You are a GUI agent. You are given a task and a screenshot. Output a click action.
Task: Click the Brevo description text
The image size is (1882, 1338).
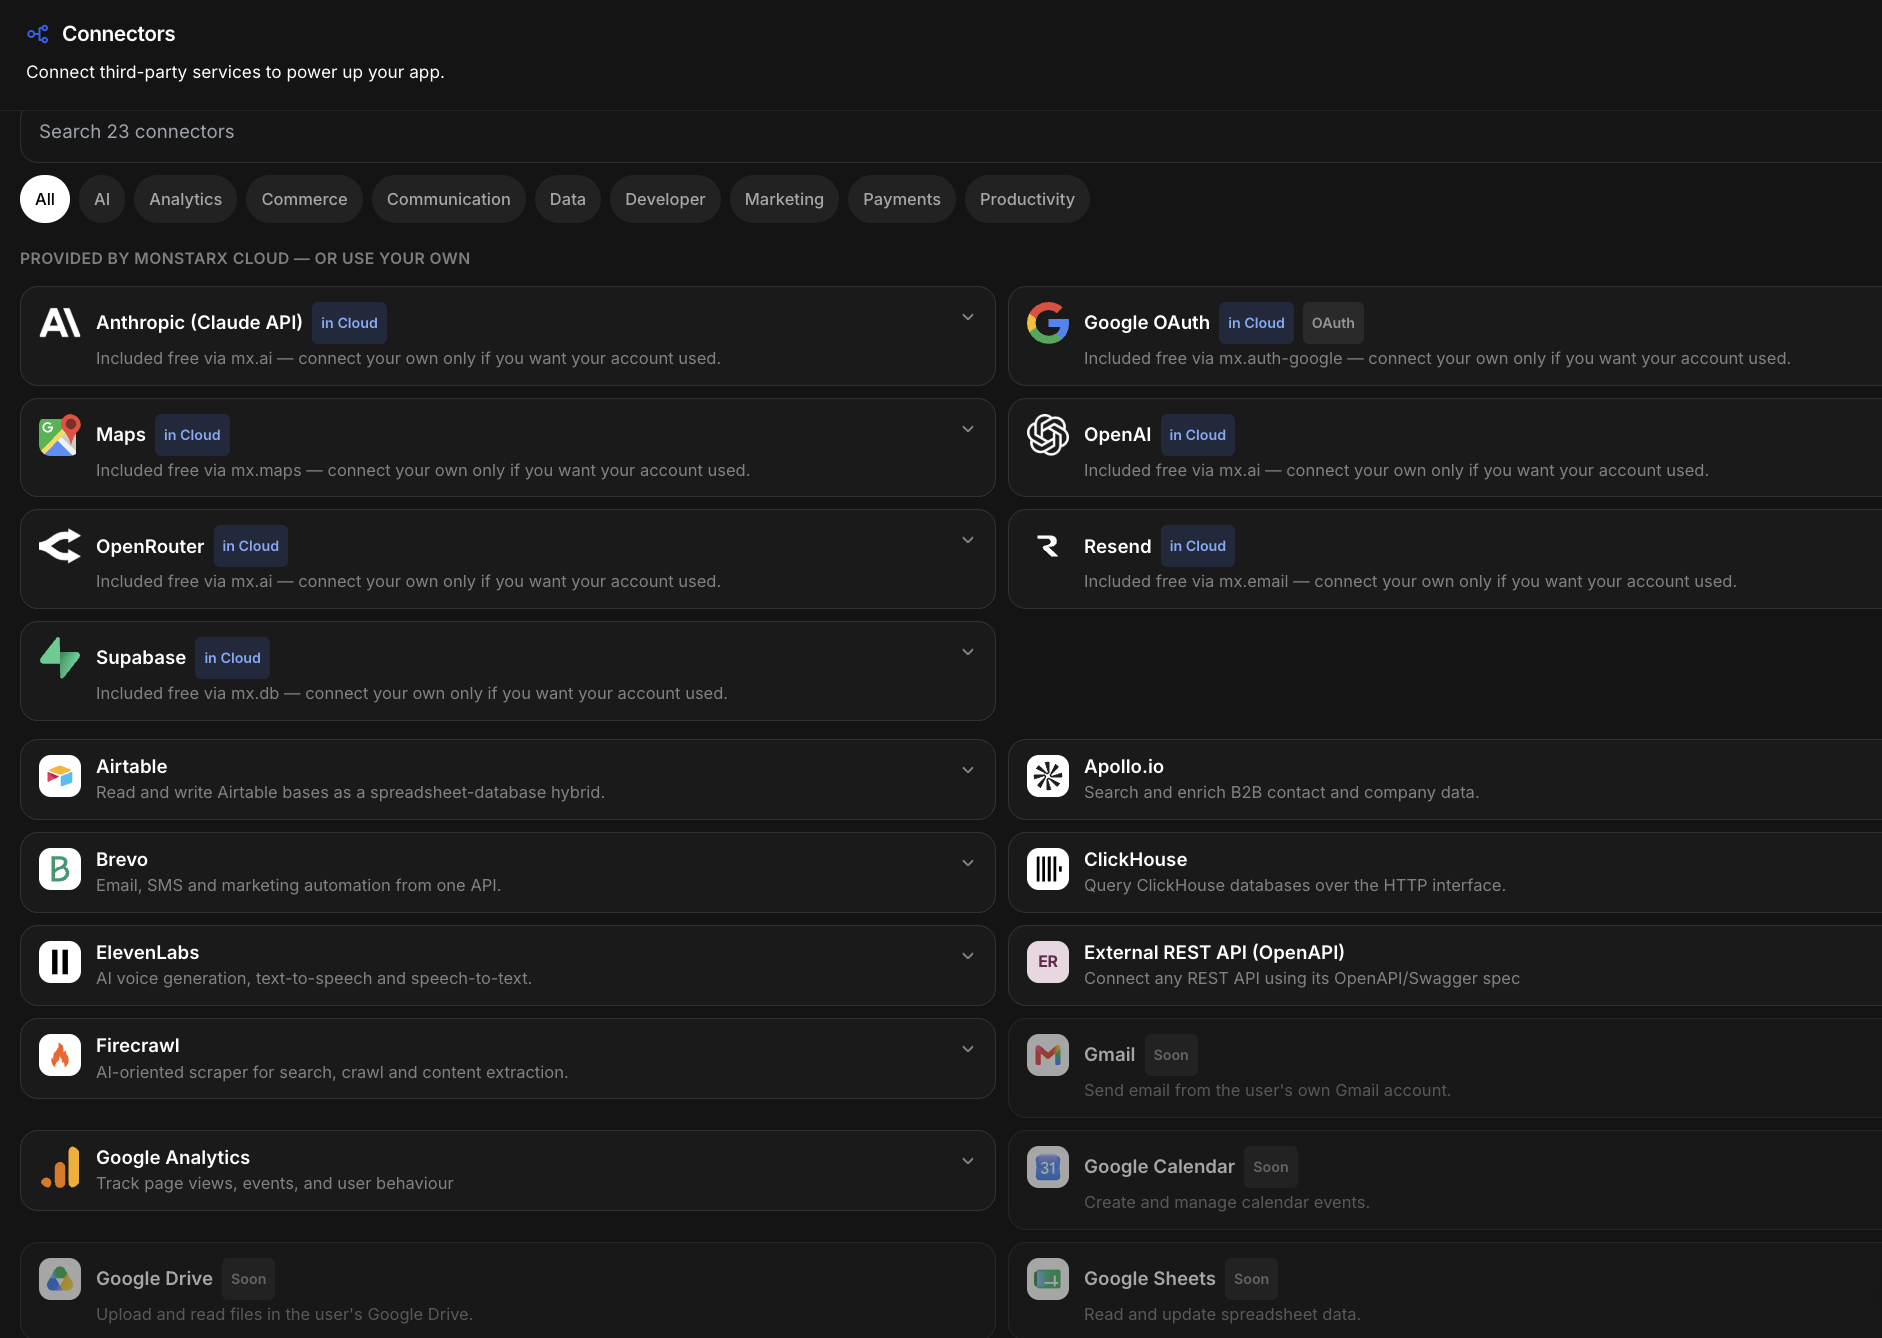coord(299,885)
